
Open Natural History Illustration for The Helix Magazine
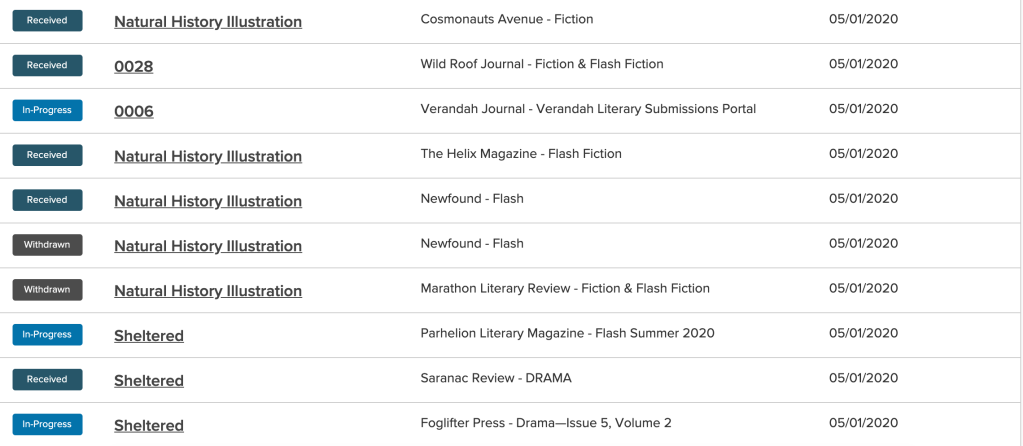pos(208,157)
